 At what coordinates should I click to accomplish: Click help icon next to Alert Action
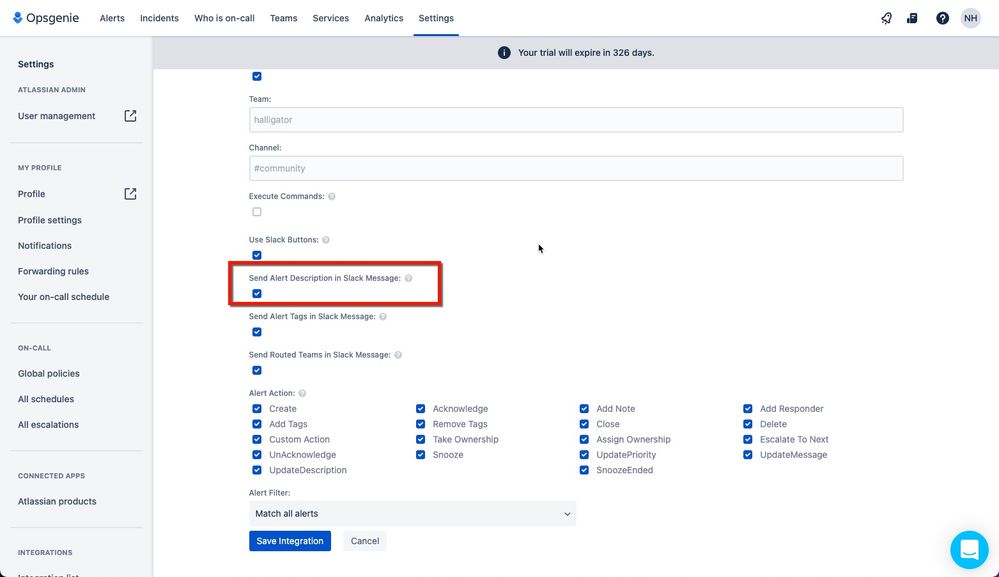303,394
